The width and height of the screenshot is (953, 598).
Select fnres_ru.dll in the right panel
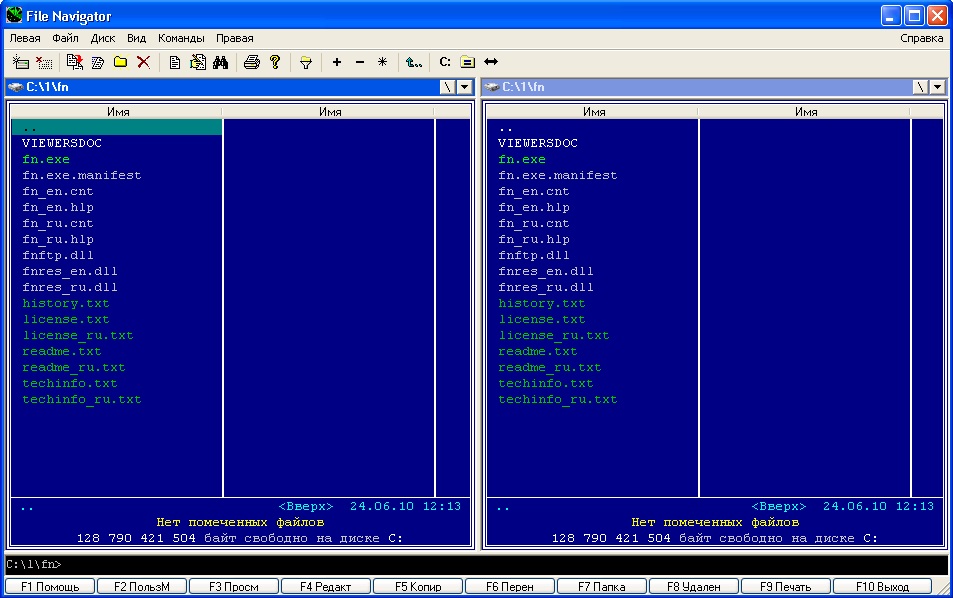(546, 287)
